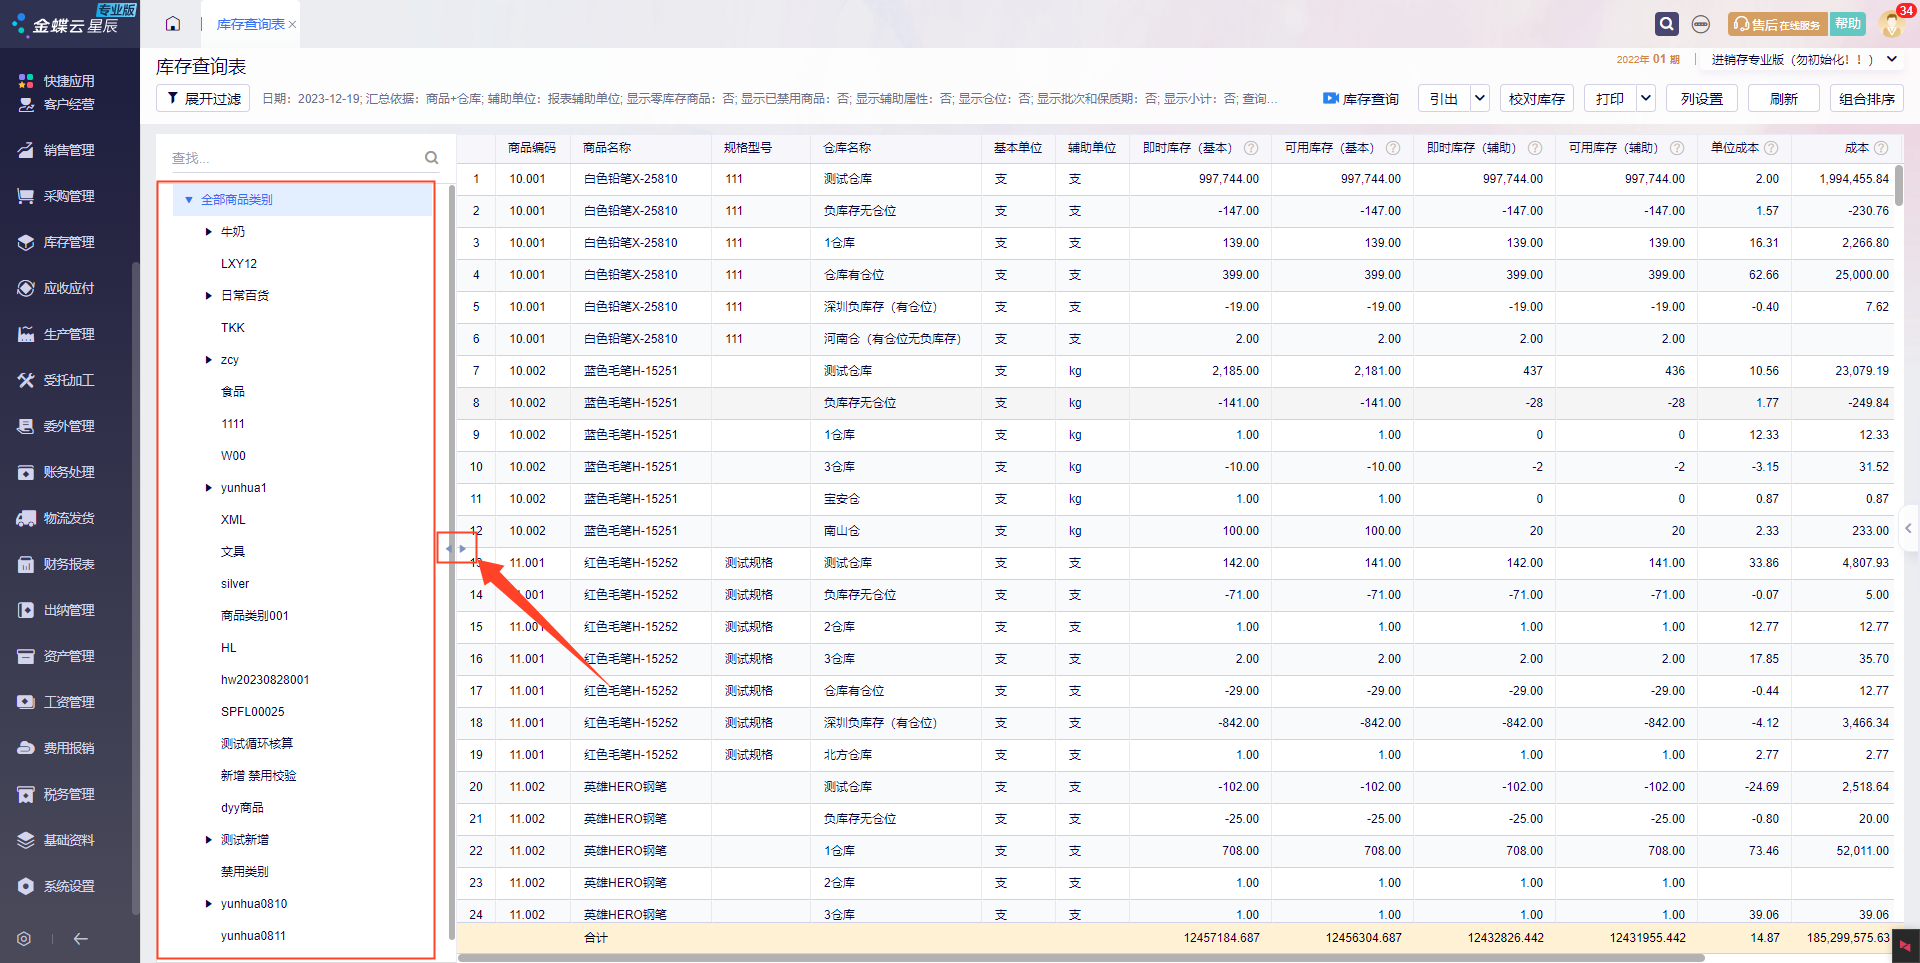Collapse the left sidebar with arrow icon
The height and width of the screenshot is (963, 1920).
point(81,939)
